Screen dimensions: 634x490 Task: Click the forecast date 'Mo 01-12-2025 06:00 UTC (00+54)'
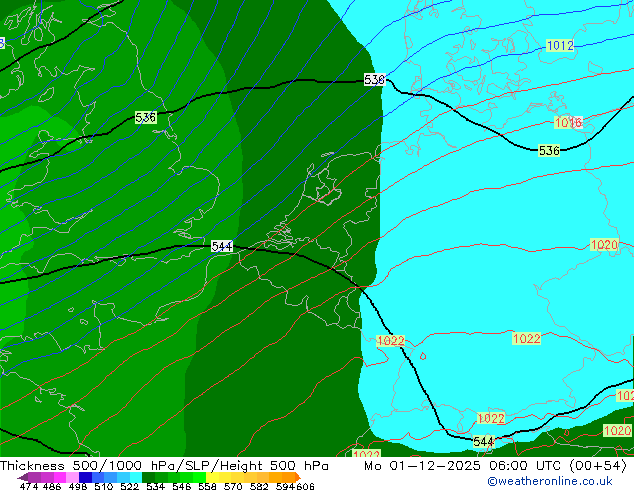click(x=495, y=466)
